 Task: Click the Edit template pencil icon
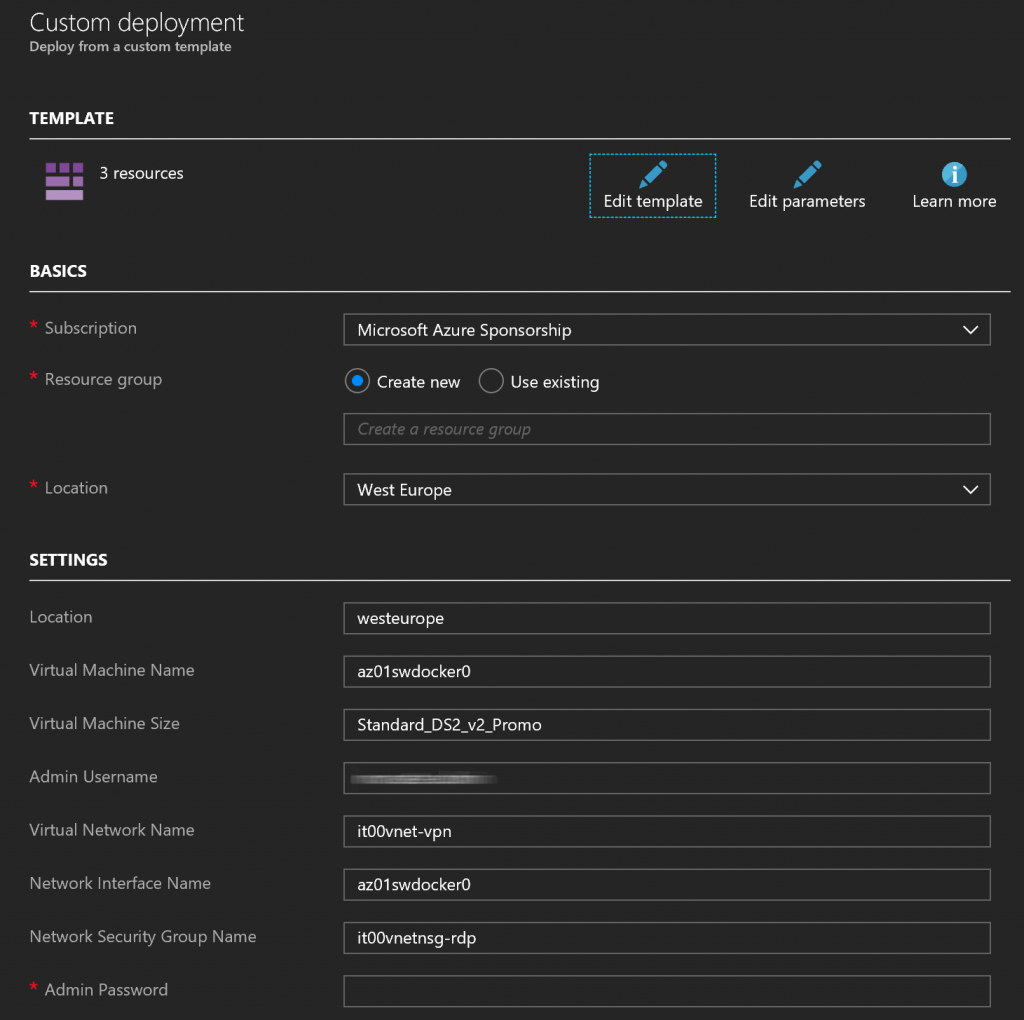tap(653, 174)
